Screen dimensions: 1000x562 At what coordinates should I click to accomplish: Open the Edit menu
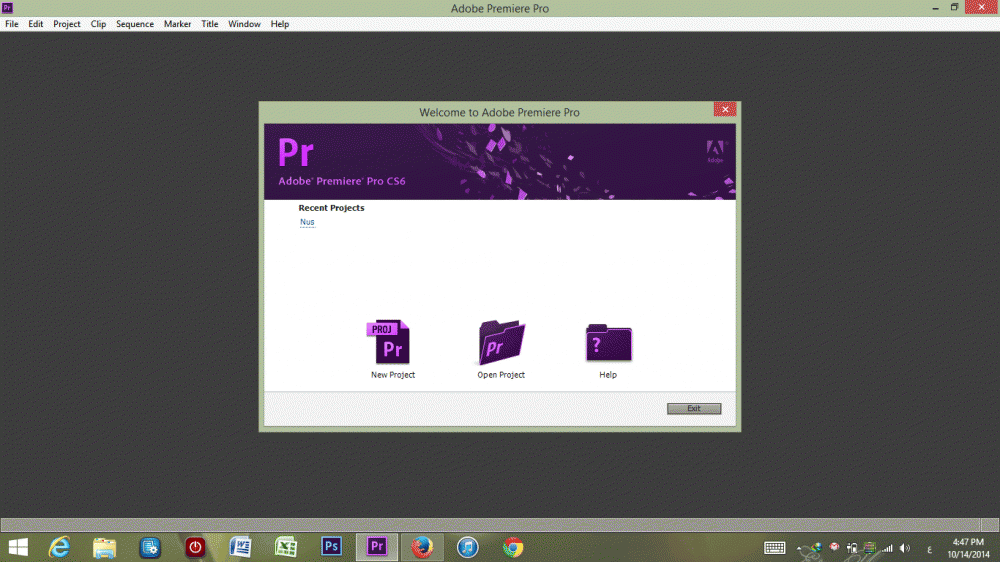point(36,24)
